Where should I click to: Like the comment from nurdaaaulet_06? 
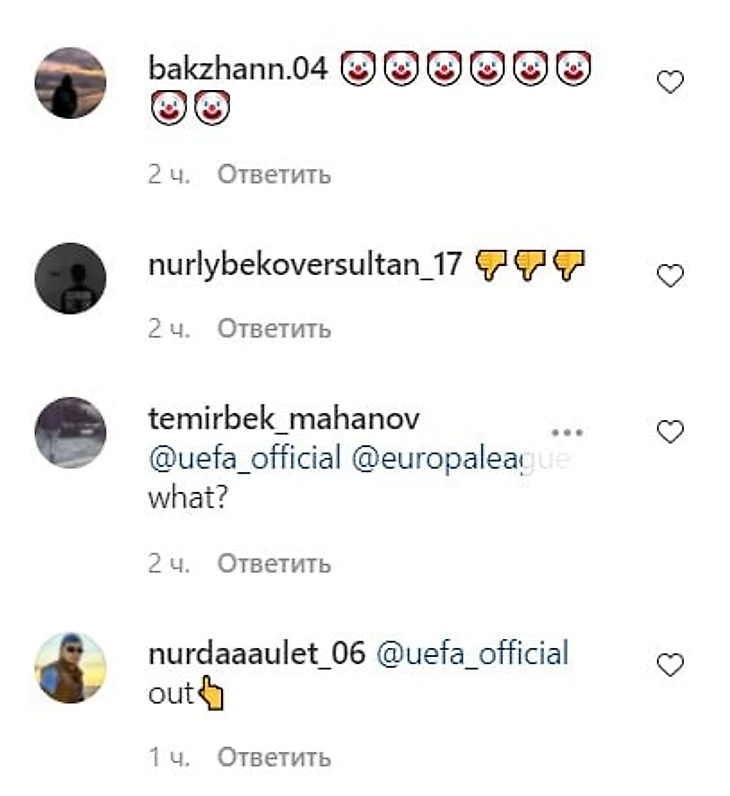pos(670,665)
